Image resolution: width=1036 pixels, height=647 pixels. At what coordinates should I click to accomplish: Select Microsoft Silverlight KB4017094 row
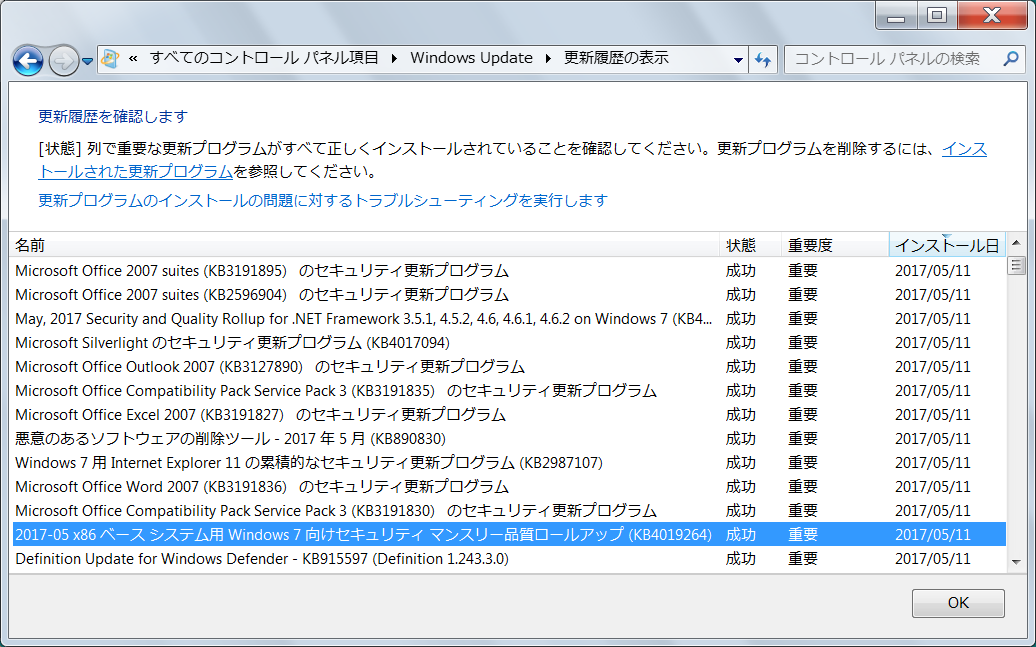click(x=509, y=343)
